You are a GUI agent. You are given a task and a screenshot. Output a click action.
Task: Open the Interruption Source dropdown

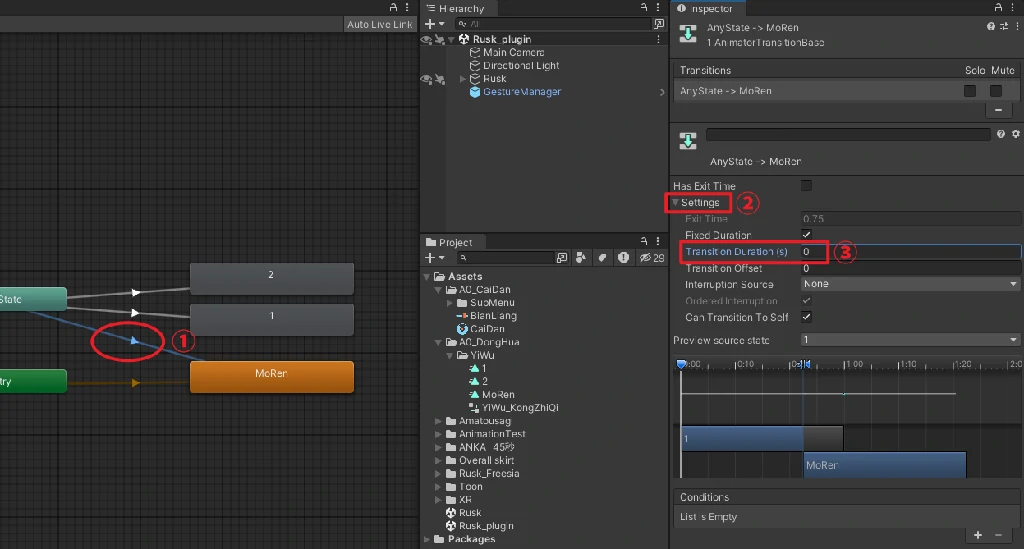pyautogui.click(x=910, y=284)
